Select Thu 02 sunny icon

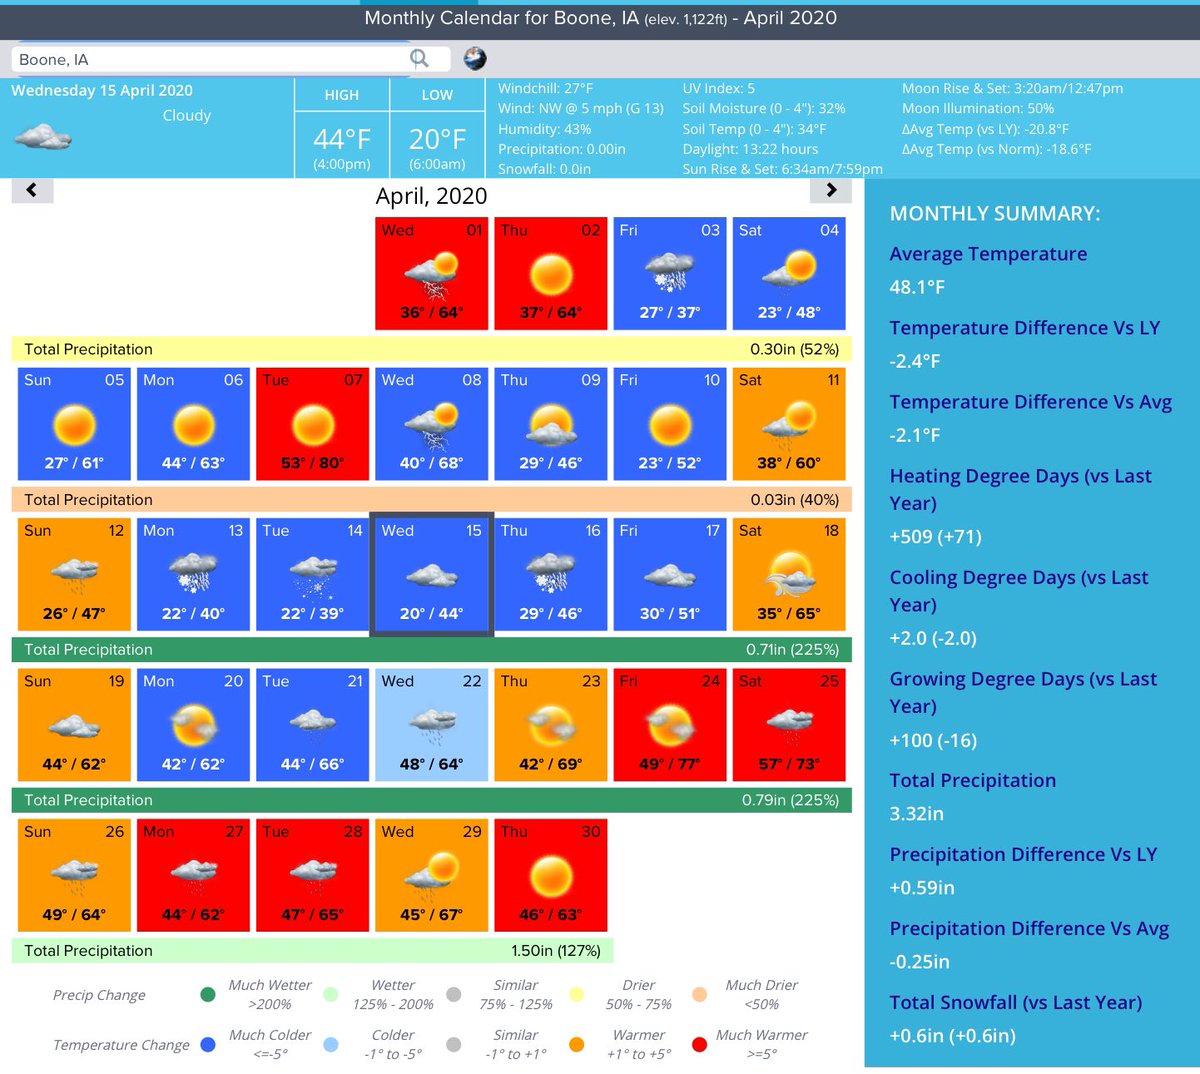551,274
